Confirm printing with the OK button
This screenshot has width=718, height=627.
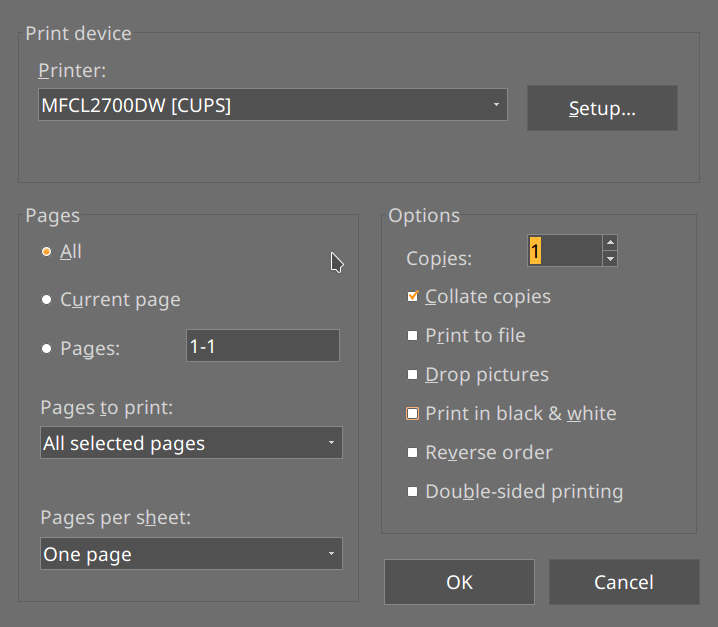pyautogui.click(x=459, y=582)
